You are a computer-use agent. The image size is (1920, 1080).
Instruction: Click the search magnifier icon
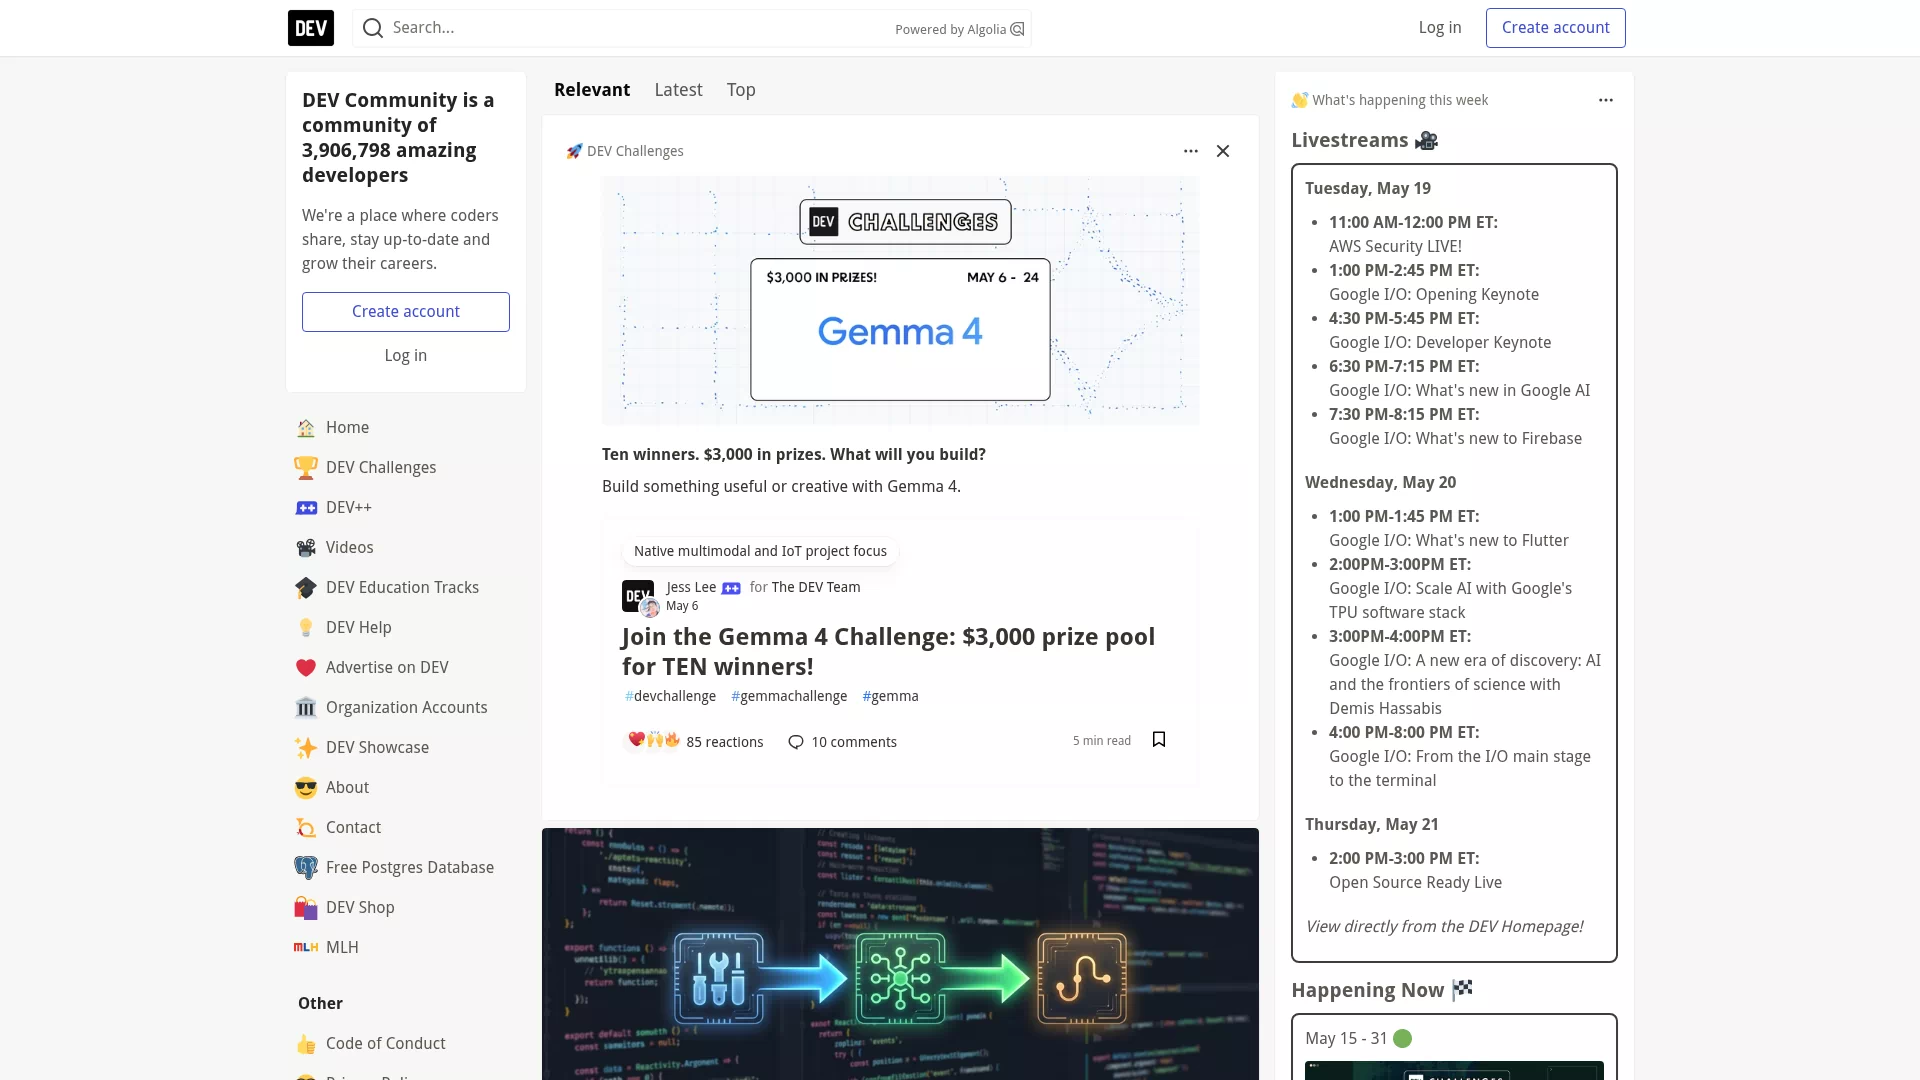point(373,28)
